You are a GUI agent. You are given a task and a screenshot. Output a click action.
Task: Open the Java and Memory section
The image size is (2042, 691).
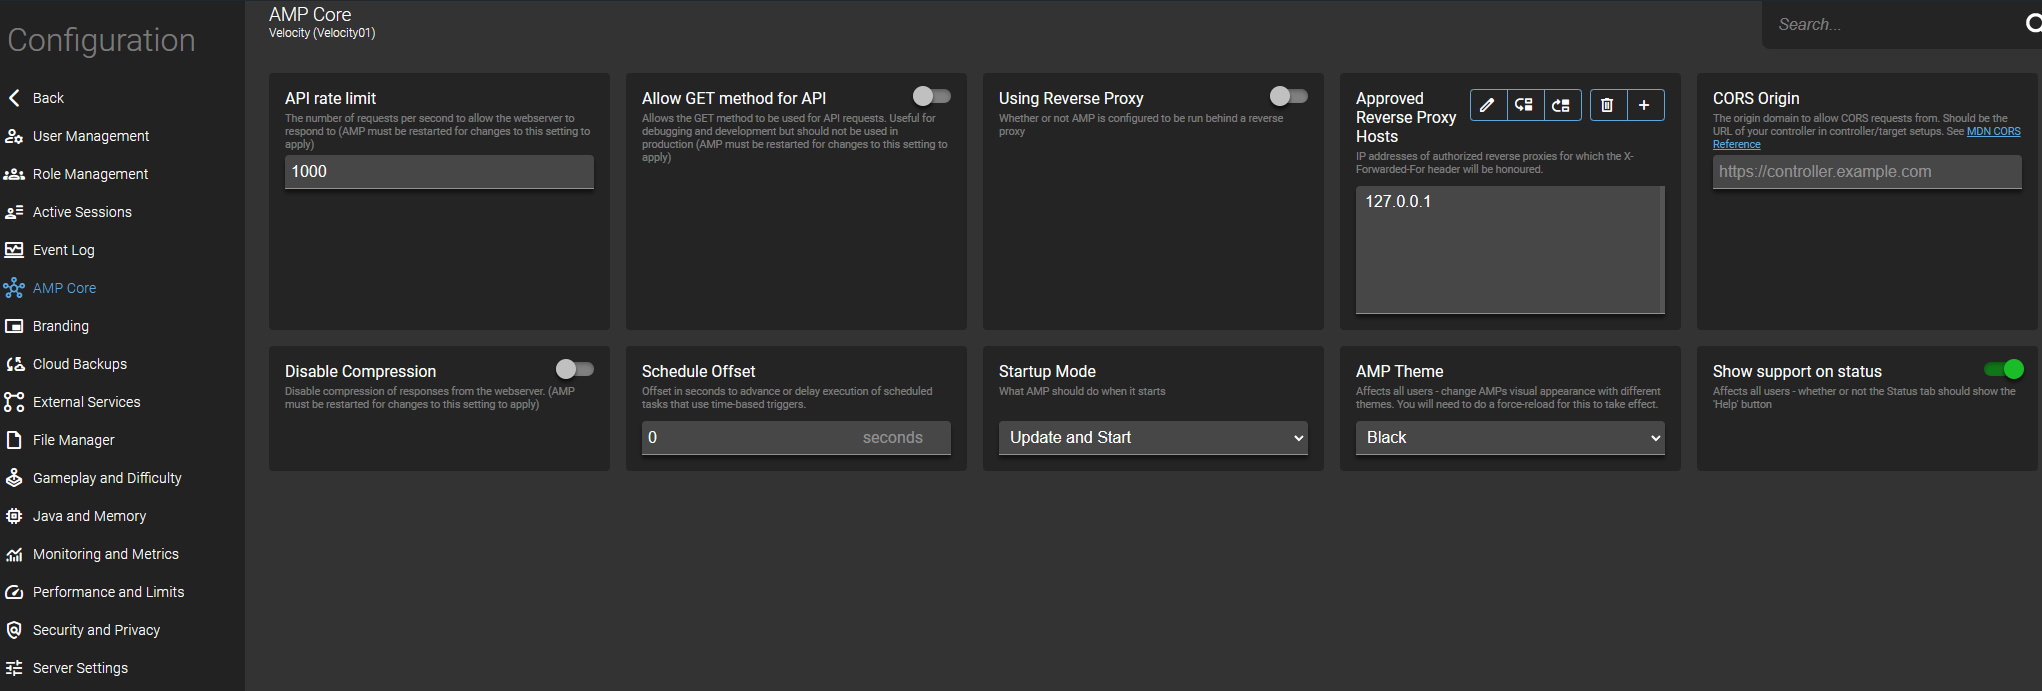89,516
